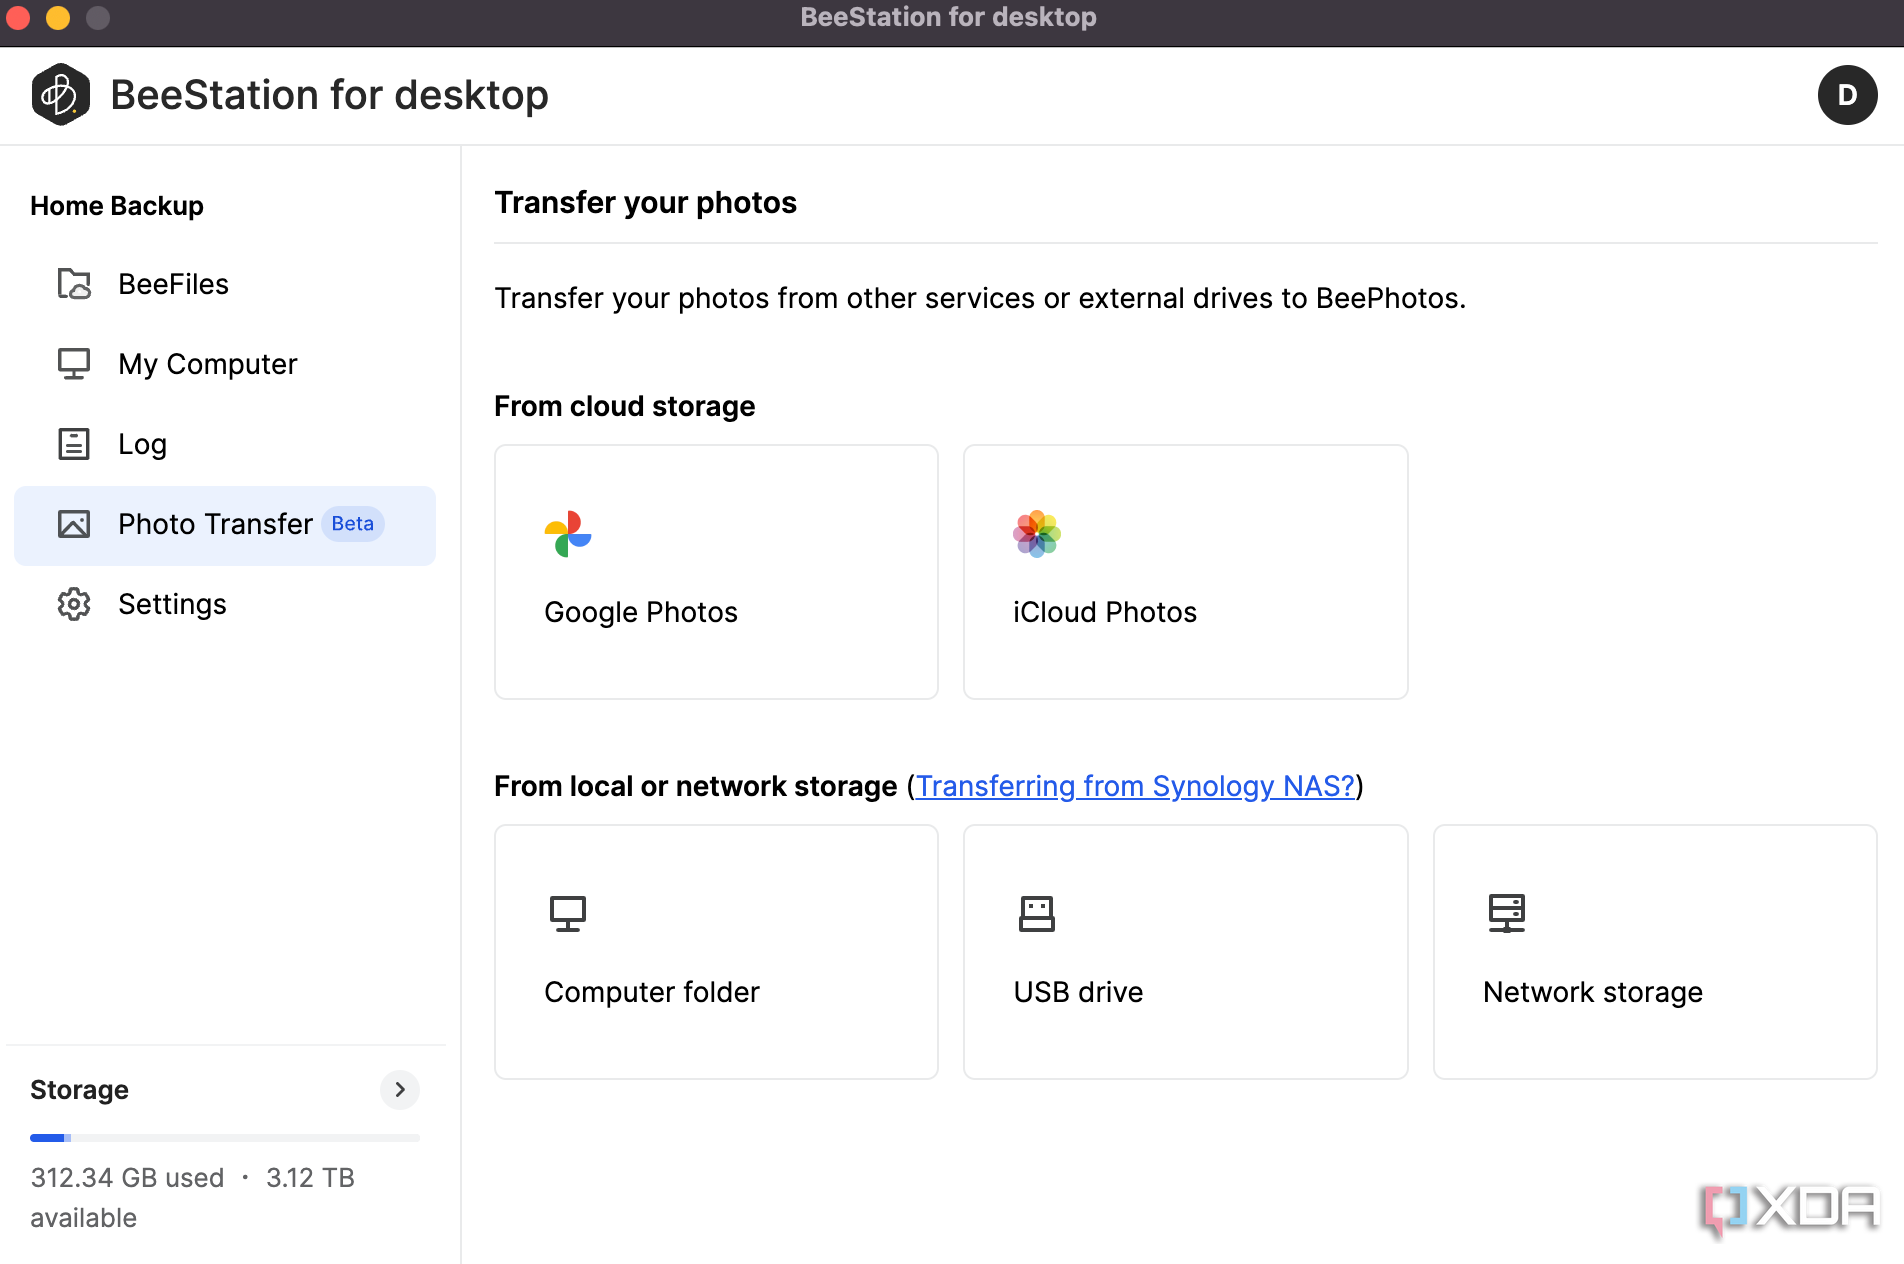Click the 312.34 GB used text
Image resolution: width=1904 pixels, height=1264 pixels.
point(127,1178)
